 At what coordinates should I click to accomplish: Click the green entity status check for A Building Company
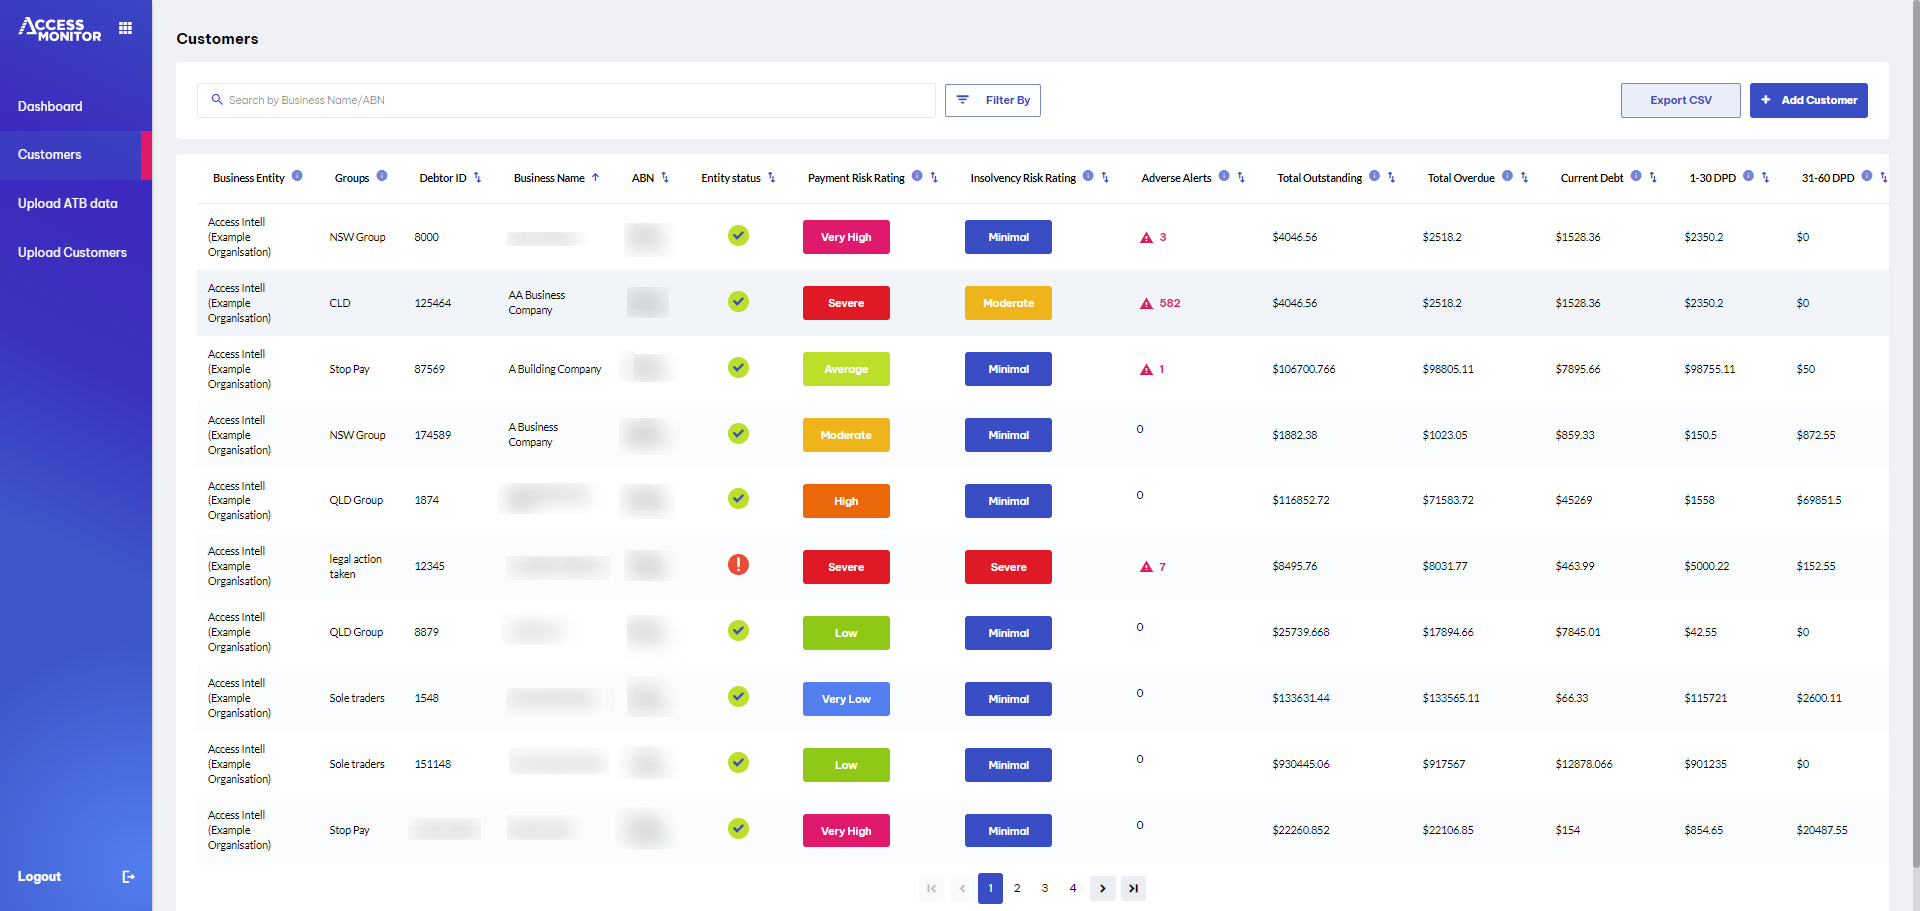pos(738,367)
